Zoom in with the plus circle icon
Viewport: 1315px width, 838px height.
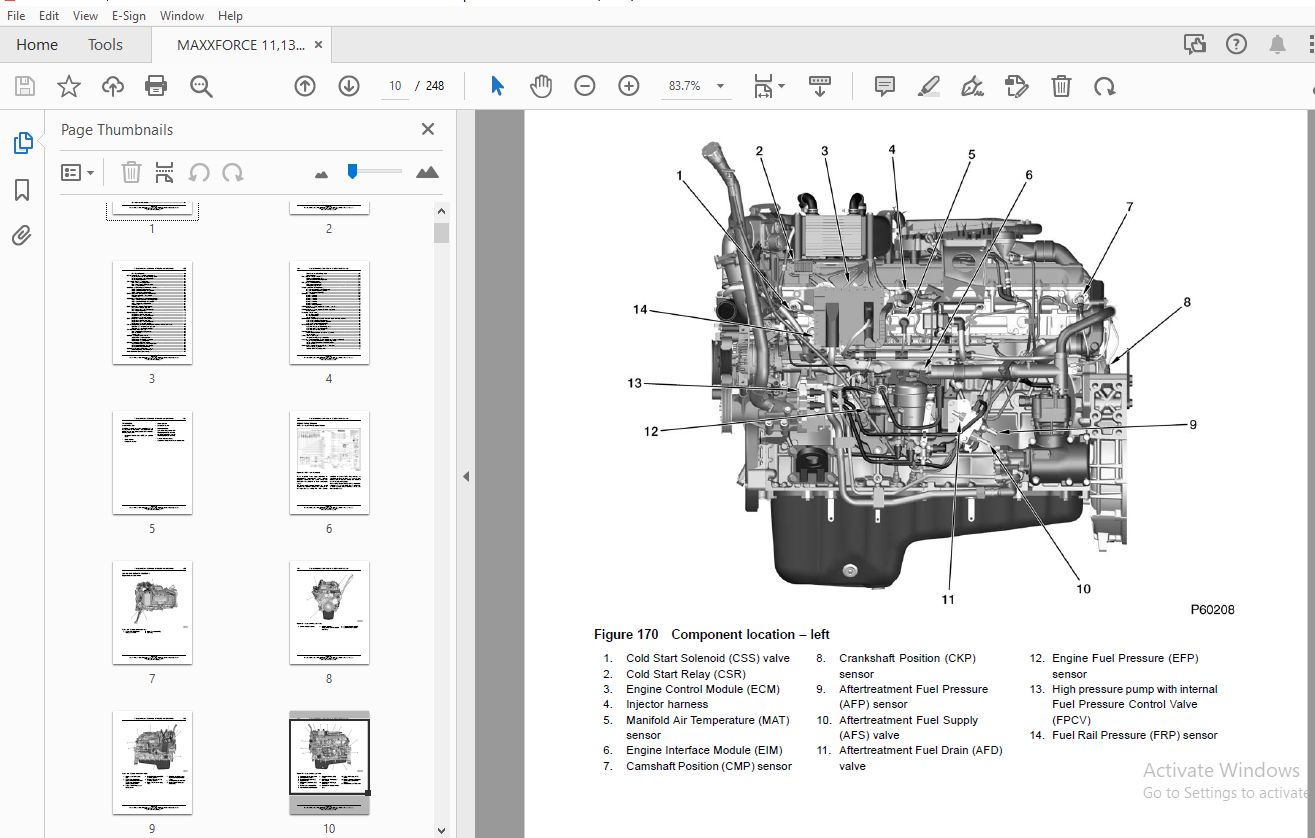(629, 86)
